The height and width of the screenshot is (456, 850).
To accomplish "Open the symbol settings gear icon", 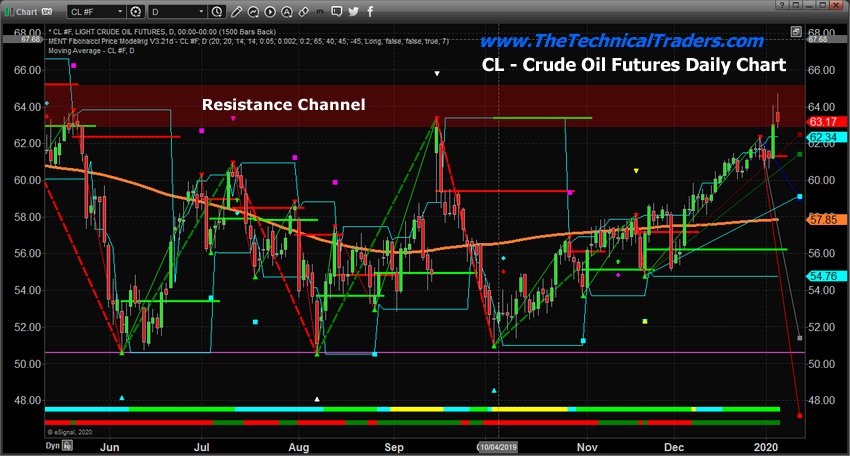I will tap(136, 11).
